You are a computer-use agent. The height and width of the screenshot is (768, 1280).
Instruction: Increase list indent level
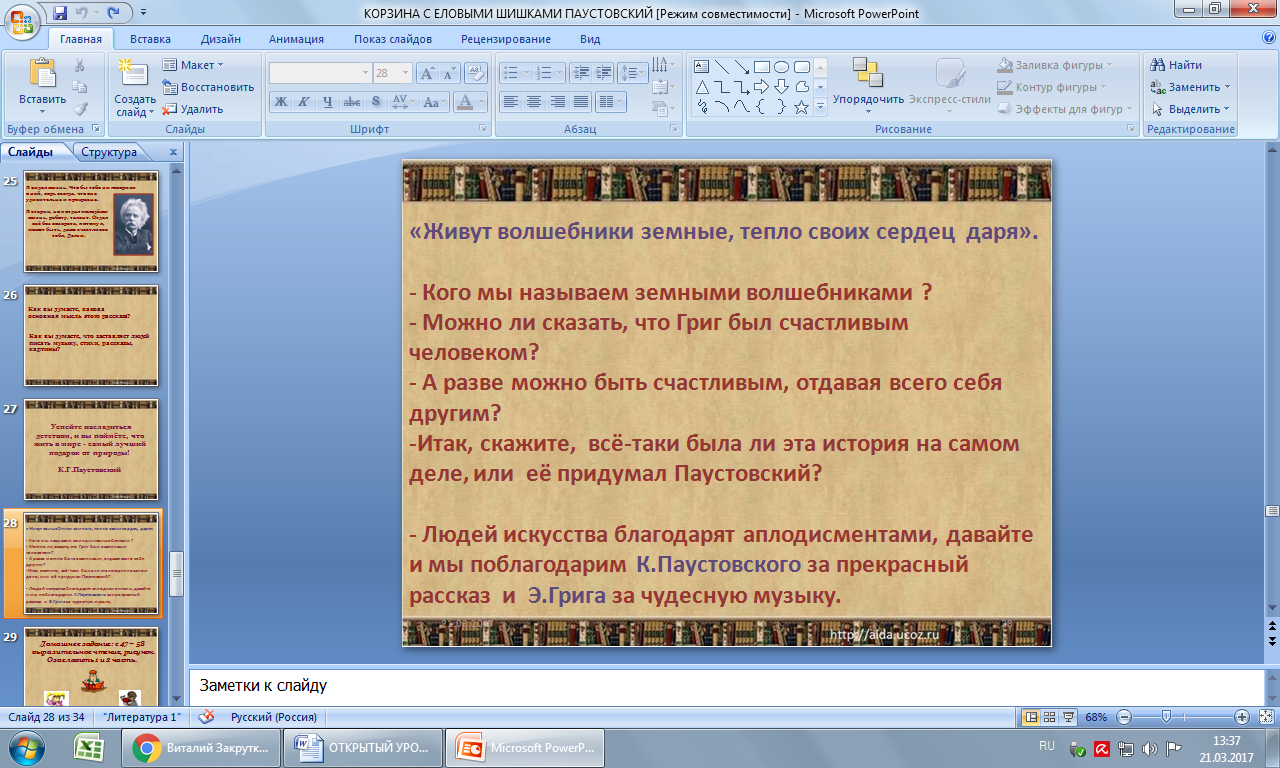603,73
